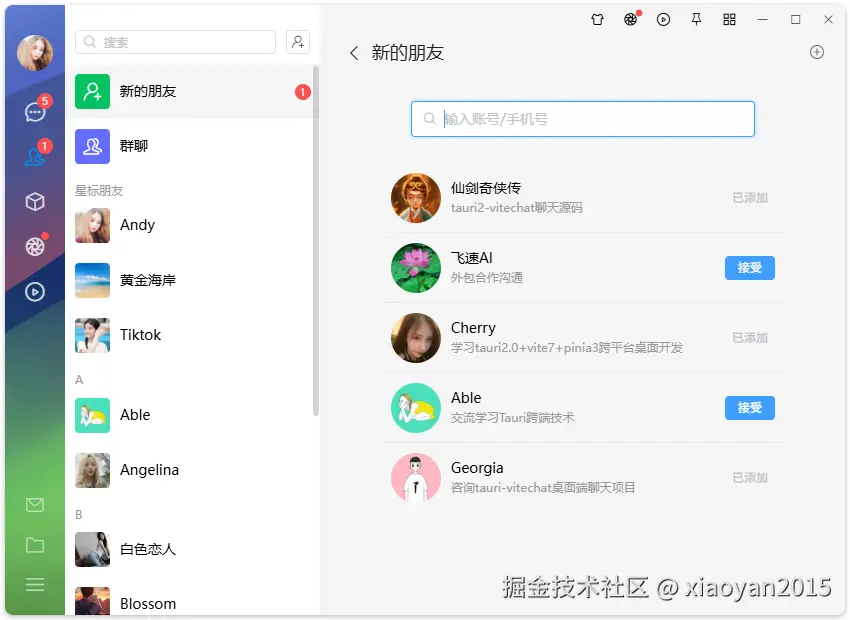Open video channel via sidebar play icon
This screenshot has height=620, width=850.
[x=35, y=291]
